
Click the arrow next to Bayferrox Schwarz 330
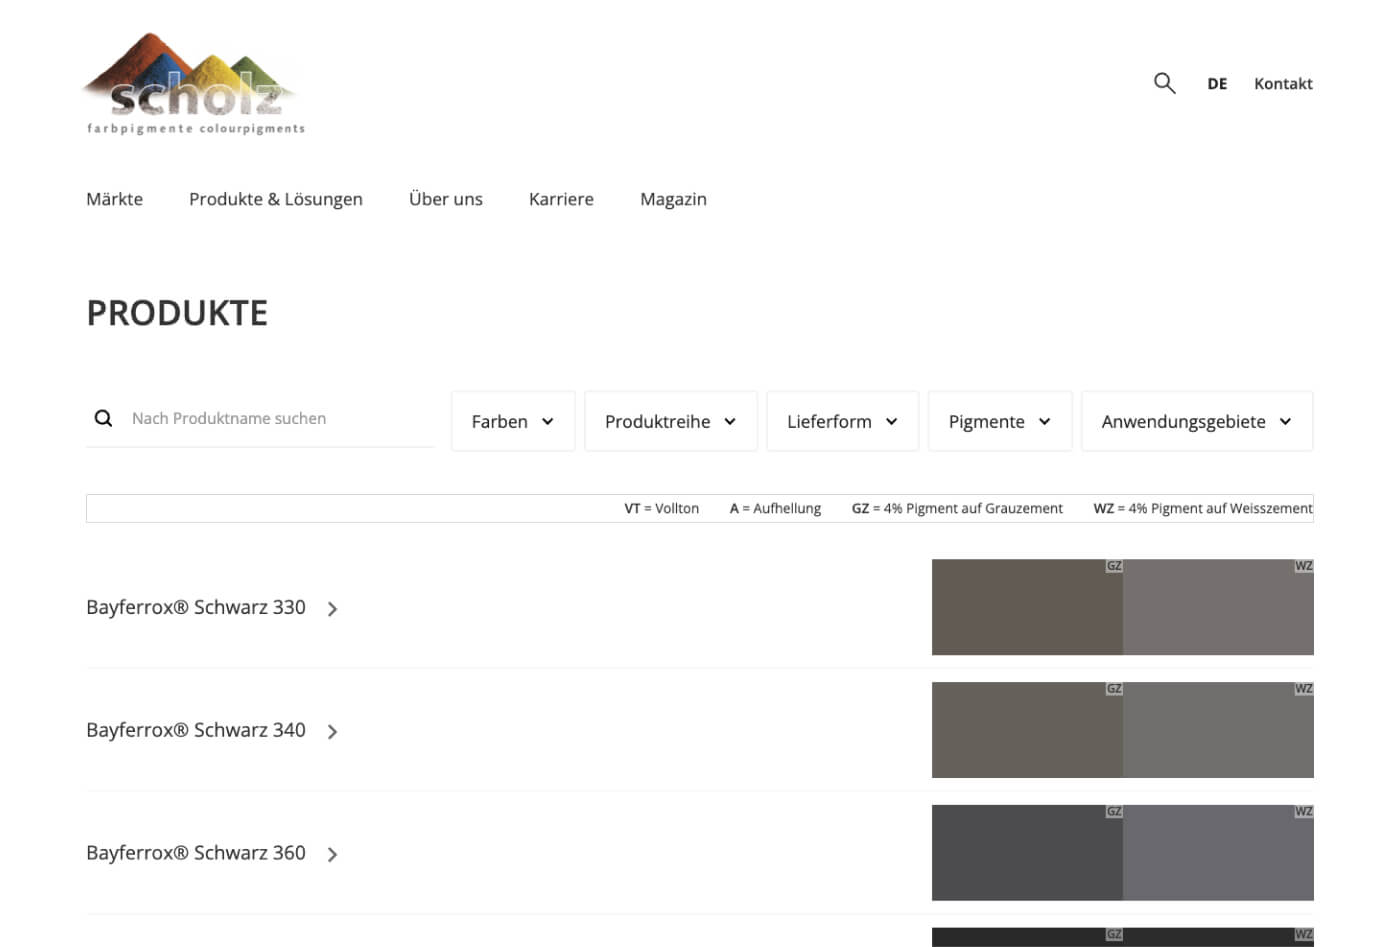pyautogui.click(x=332, y=609)
